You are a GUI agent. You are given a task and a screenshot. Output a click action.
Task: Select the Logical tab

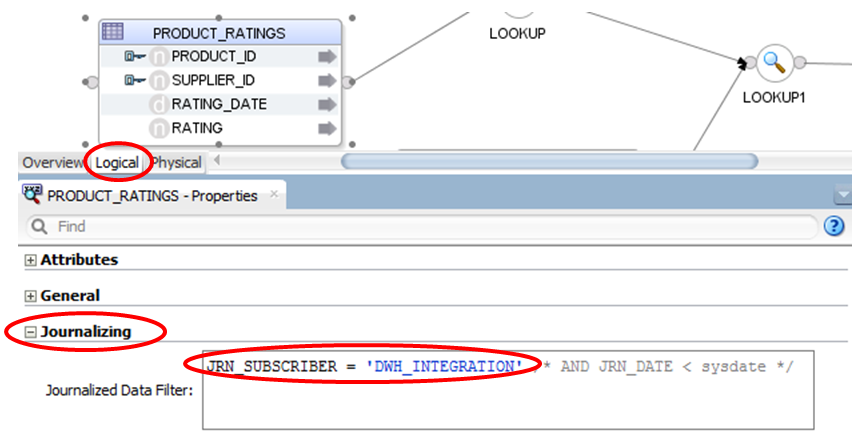(117, 162)
